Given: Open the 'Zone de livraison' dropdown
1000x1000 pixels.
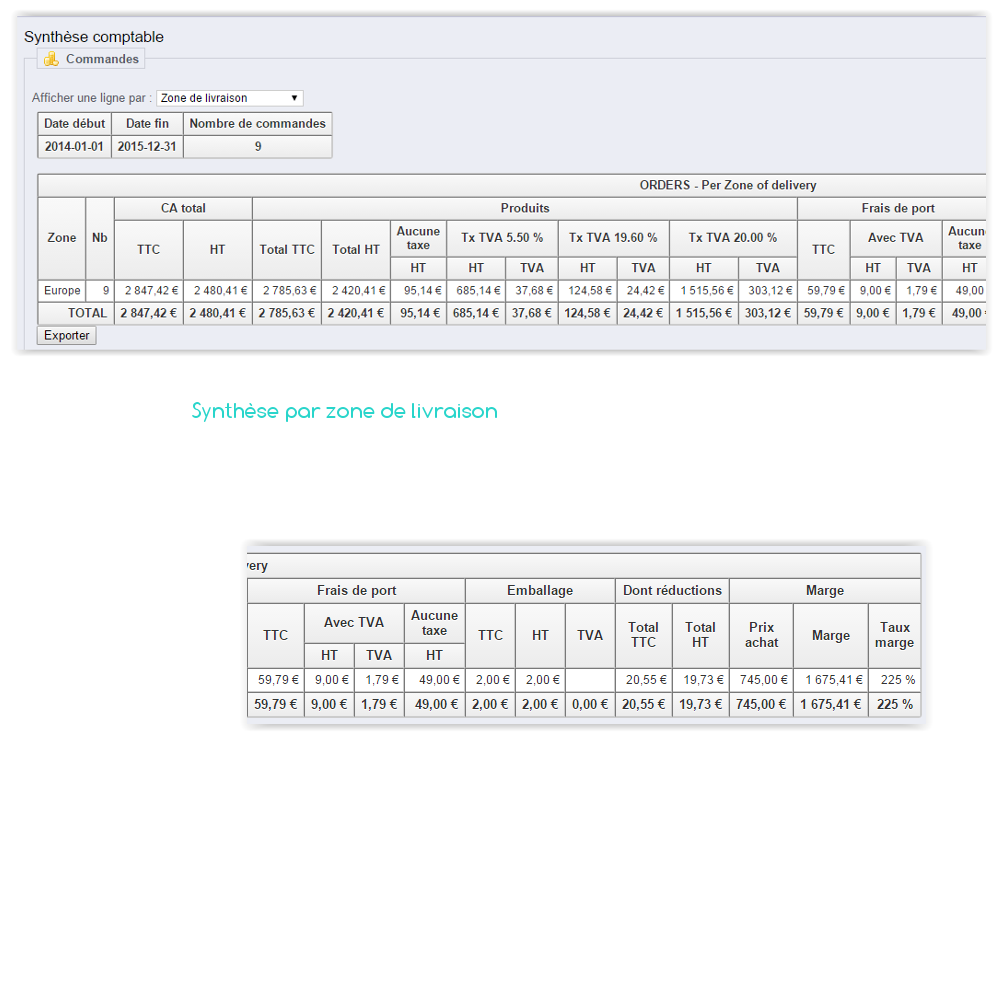Looking at the screenshot, I should point(229,98).
